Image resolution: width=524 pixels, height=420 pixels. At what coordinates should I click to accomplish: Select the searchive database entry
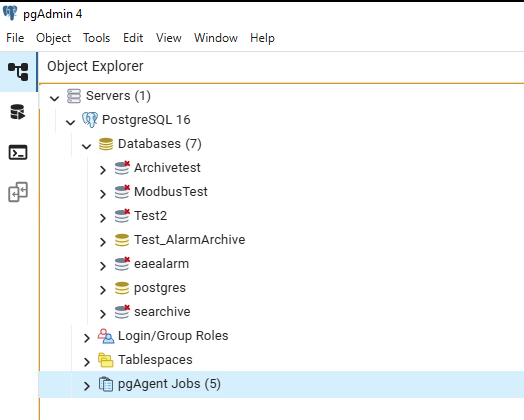tap(162, 312)
